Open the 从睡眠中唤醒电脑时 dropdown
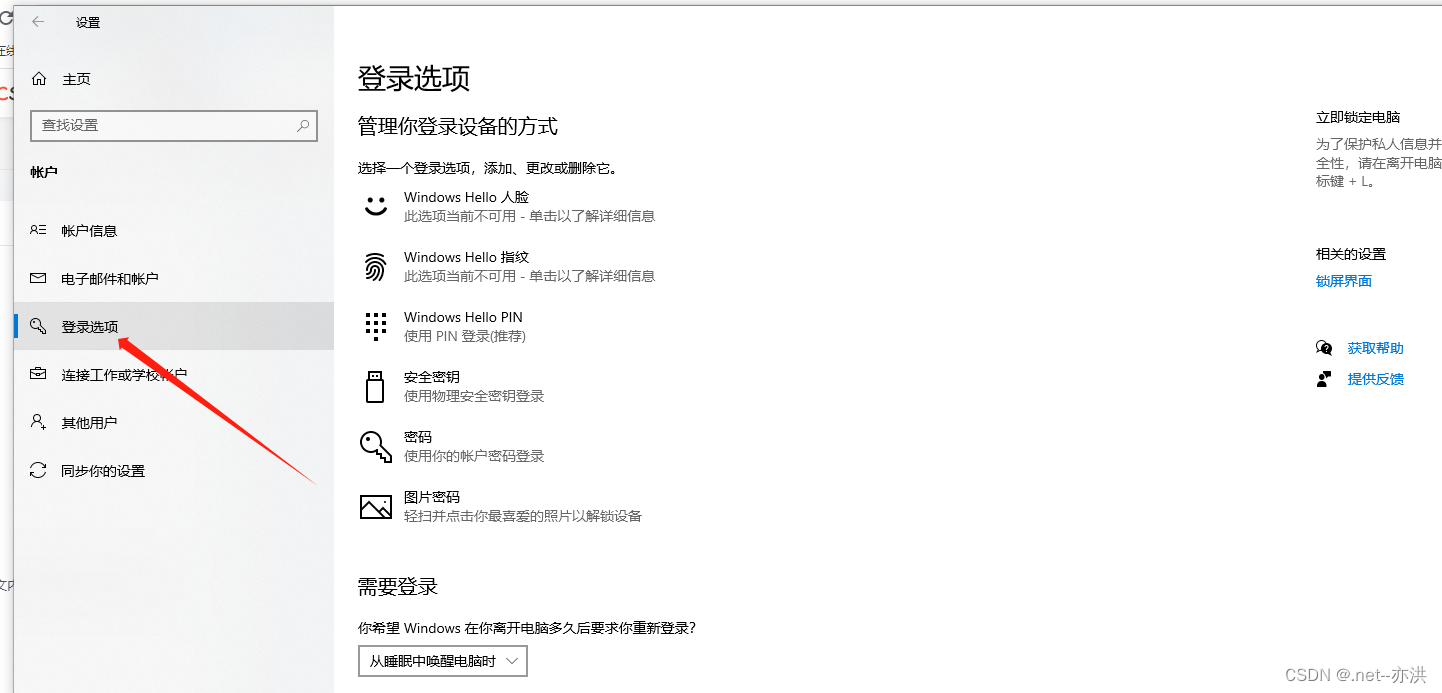Screen dimensions: 1442x693 point(443,661)
